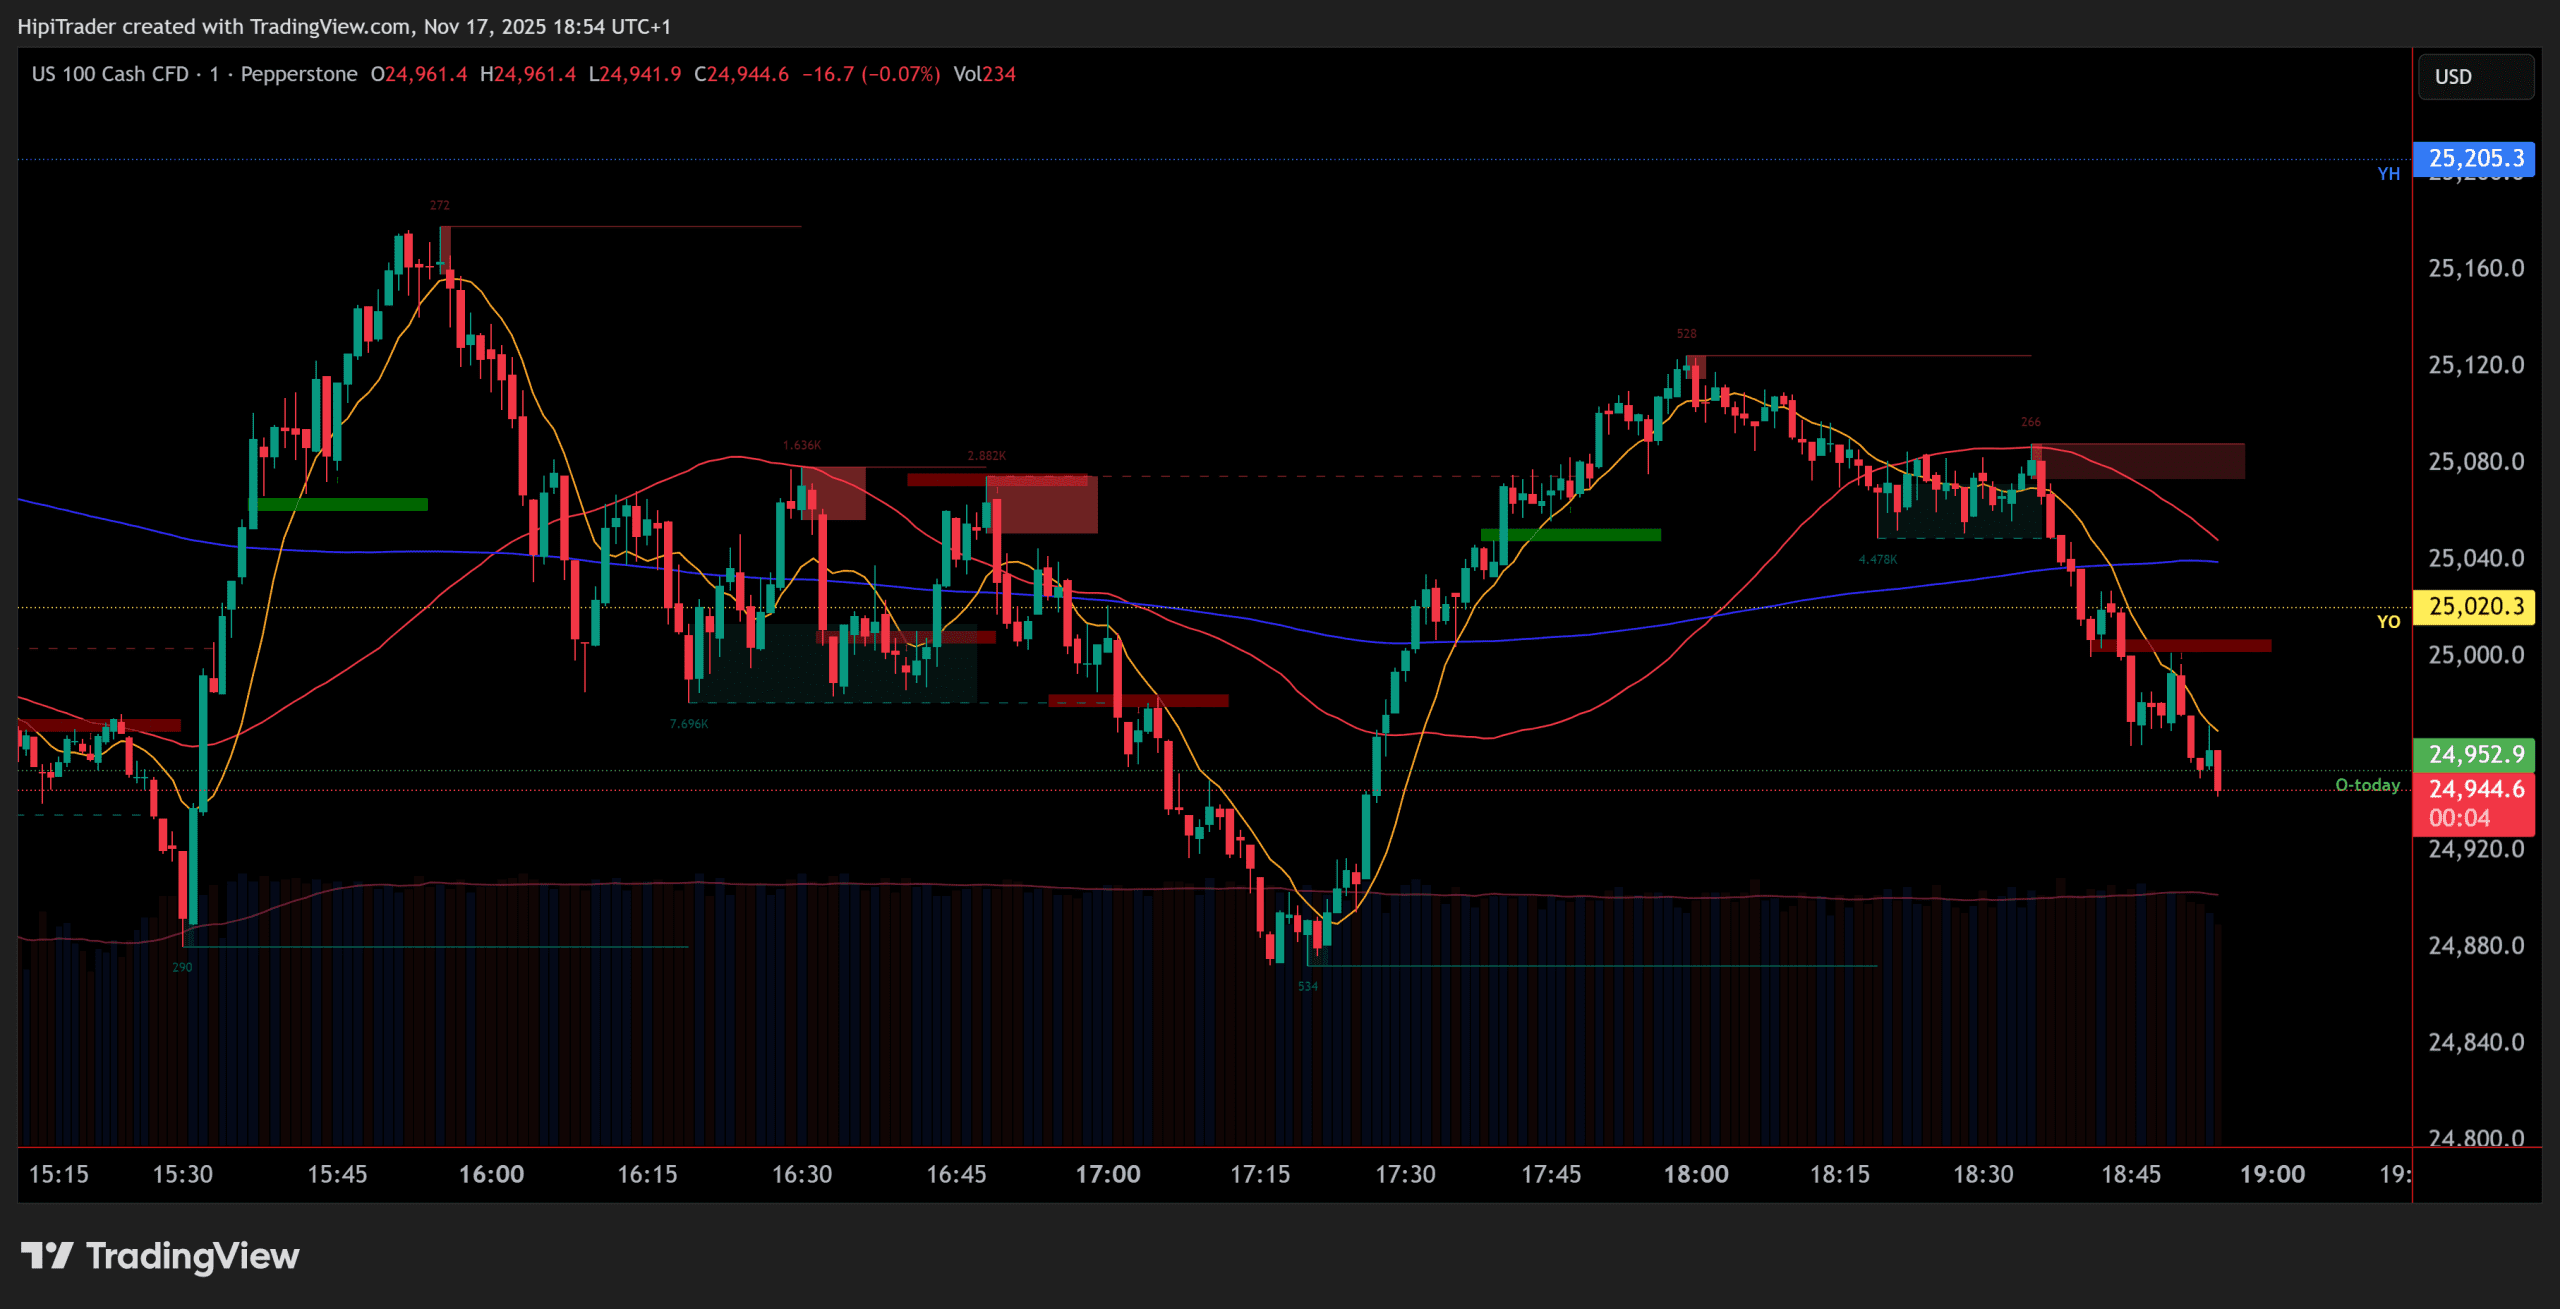Click the 24,880.0 tick on price scale

(x=2476, y=946)
